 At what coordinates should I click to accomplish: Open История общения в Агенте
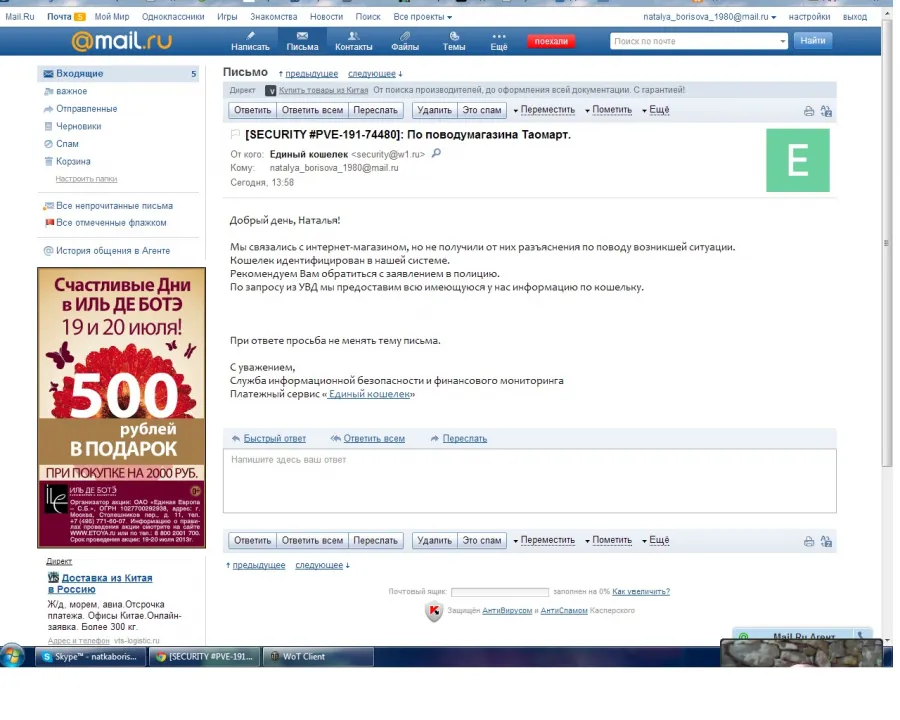tap(112, 251)
